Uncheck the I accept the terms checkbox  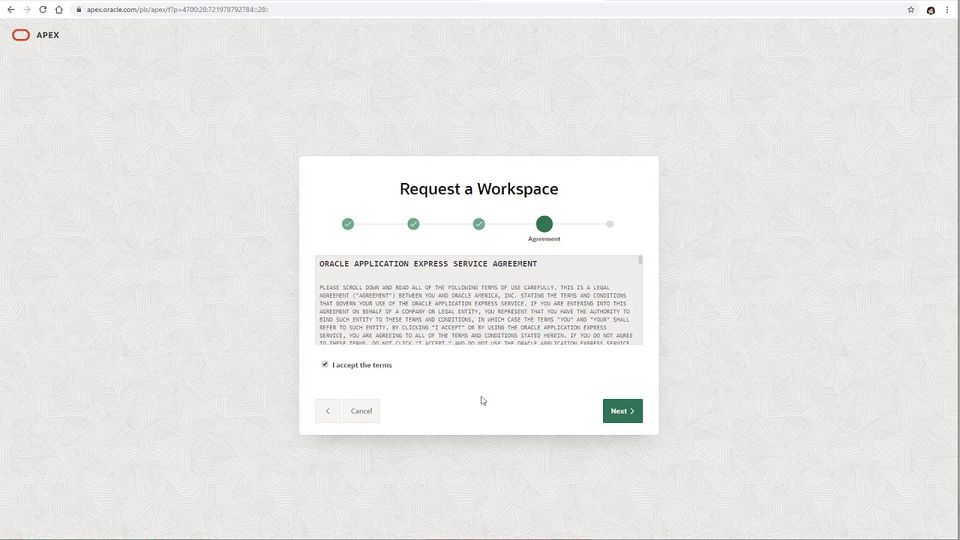coord(324,364)
